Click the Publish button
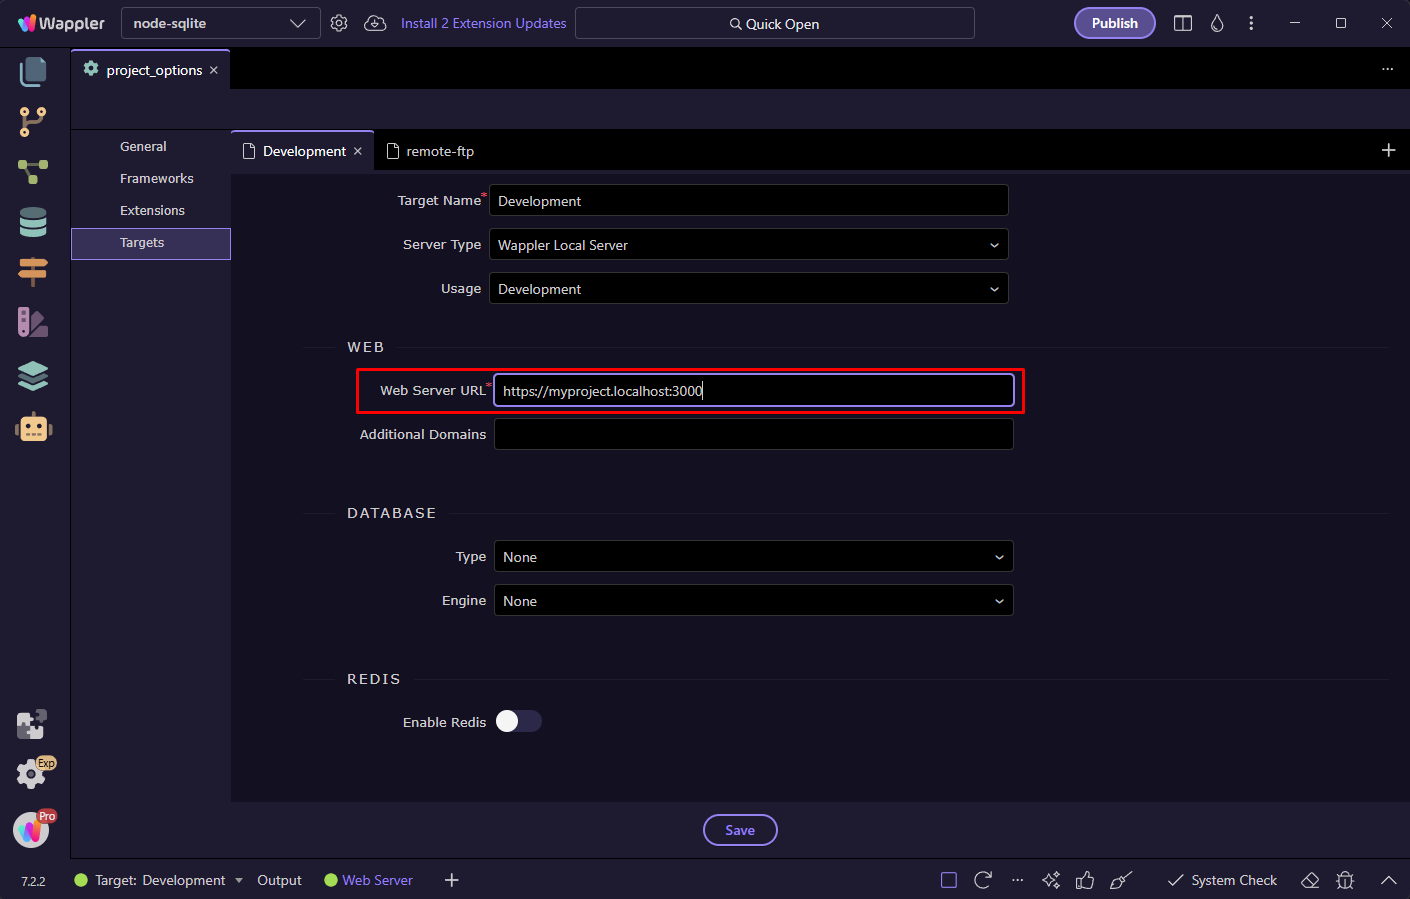 1114,23
